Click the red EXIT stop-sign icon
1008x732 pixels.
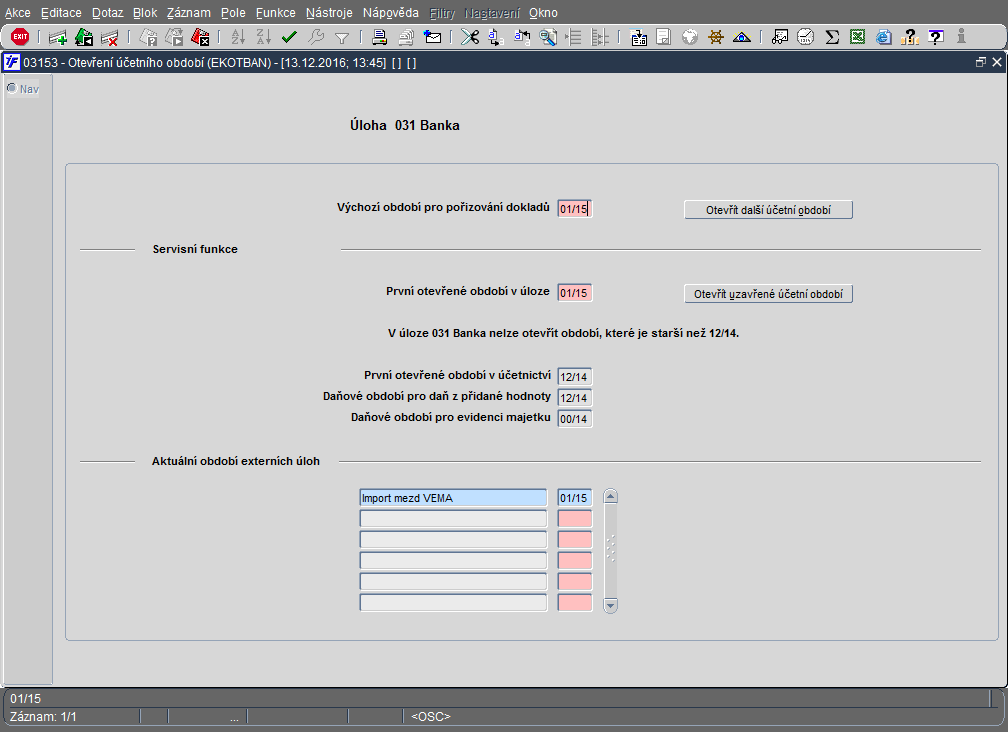point(20,37)
